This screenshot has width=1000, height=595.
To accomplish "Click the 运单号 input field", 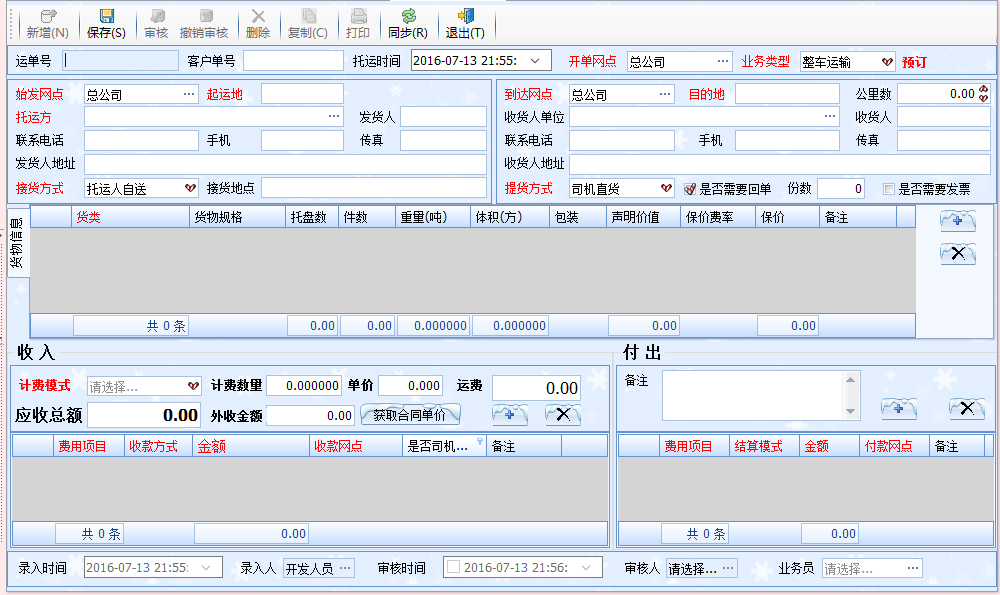I will pos(120,61).
